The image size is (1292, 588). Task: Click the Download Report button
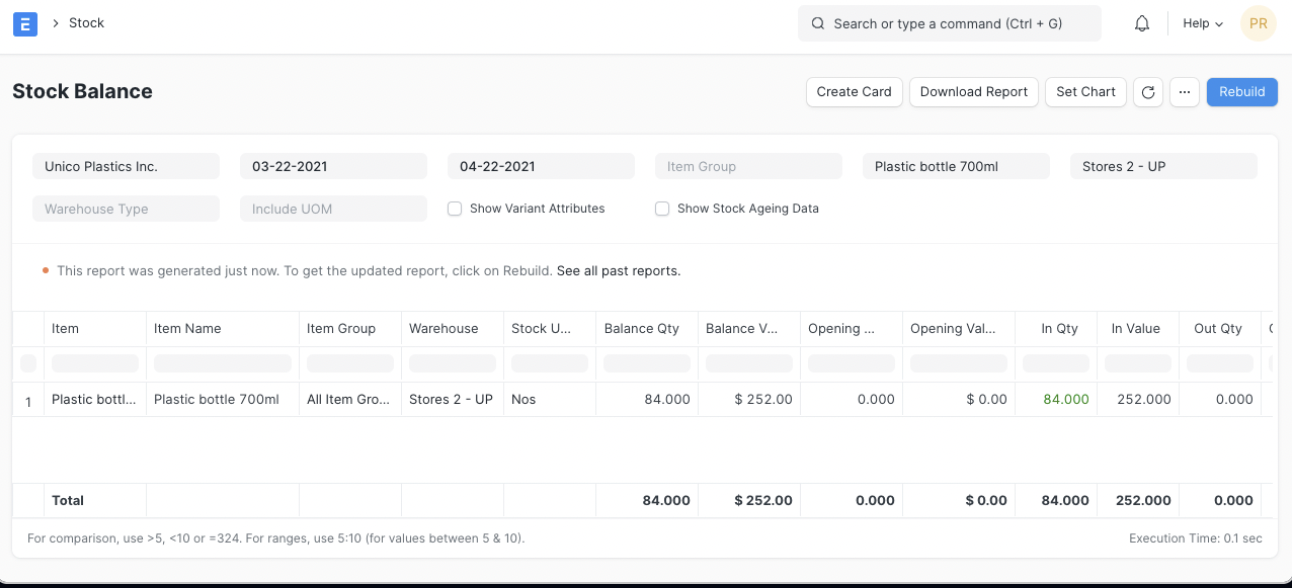pos(973,92)
